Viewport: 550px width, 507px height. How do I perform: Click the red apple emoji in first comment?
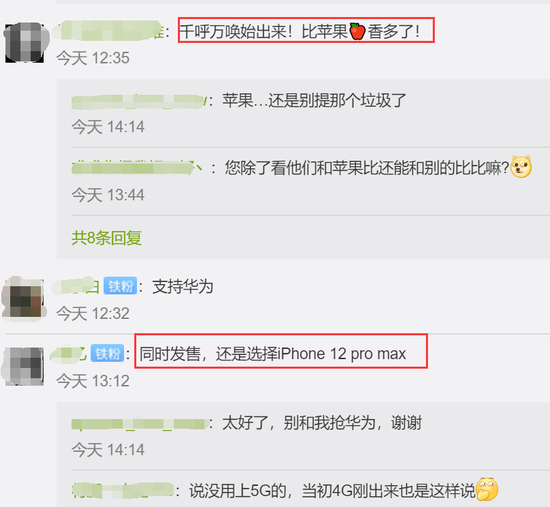coord(357,32)
